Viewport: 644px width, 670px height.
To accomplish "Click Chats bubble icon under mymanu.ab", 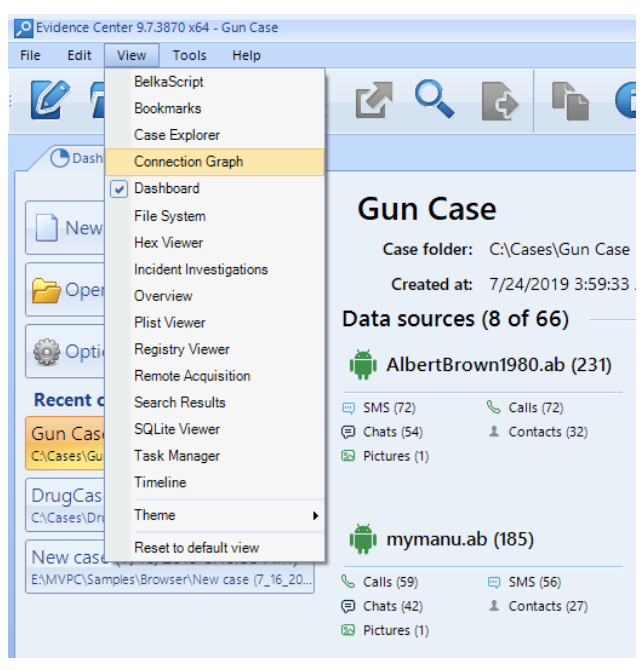I will tap(348, 606).
